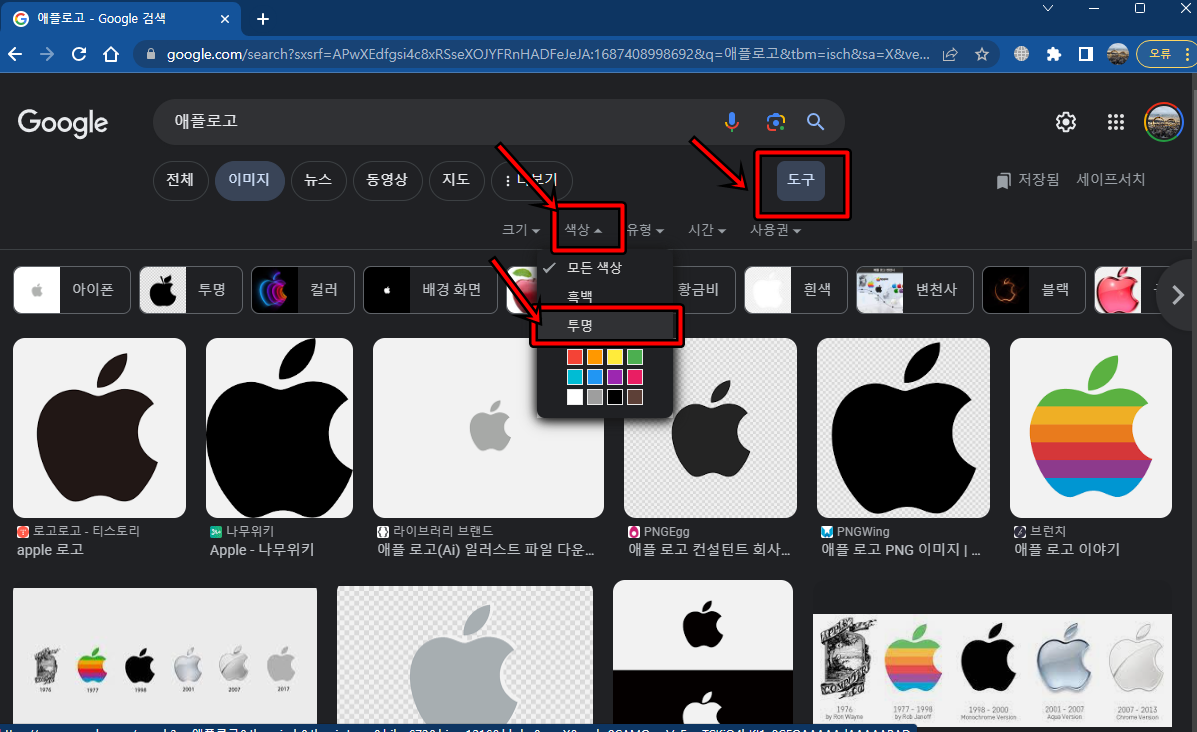Click the browser address bar URL
This screenshot has height=732, width=1197.
(x=548, y=54)
